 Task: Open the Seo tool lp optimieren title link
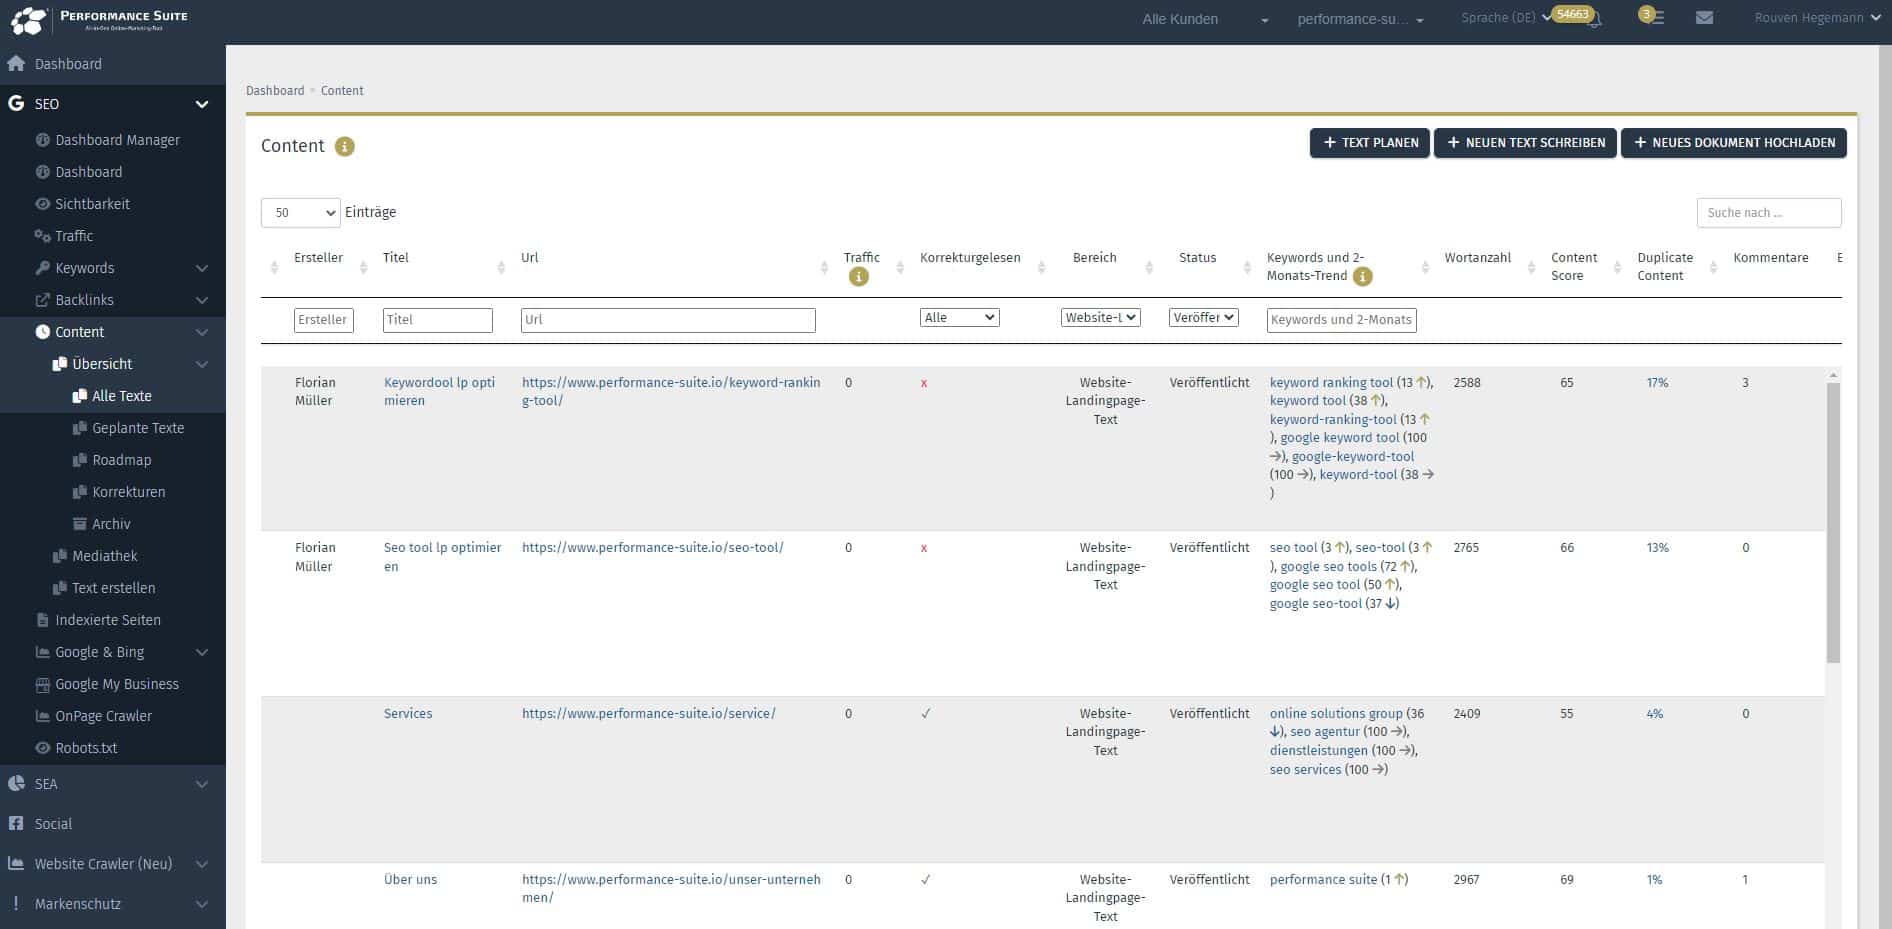coord(443,557)
